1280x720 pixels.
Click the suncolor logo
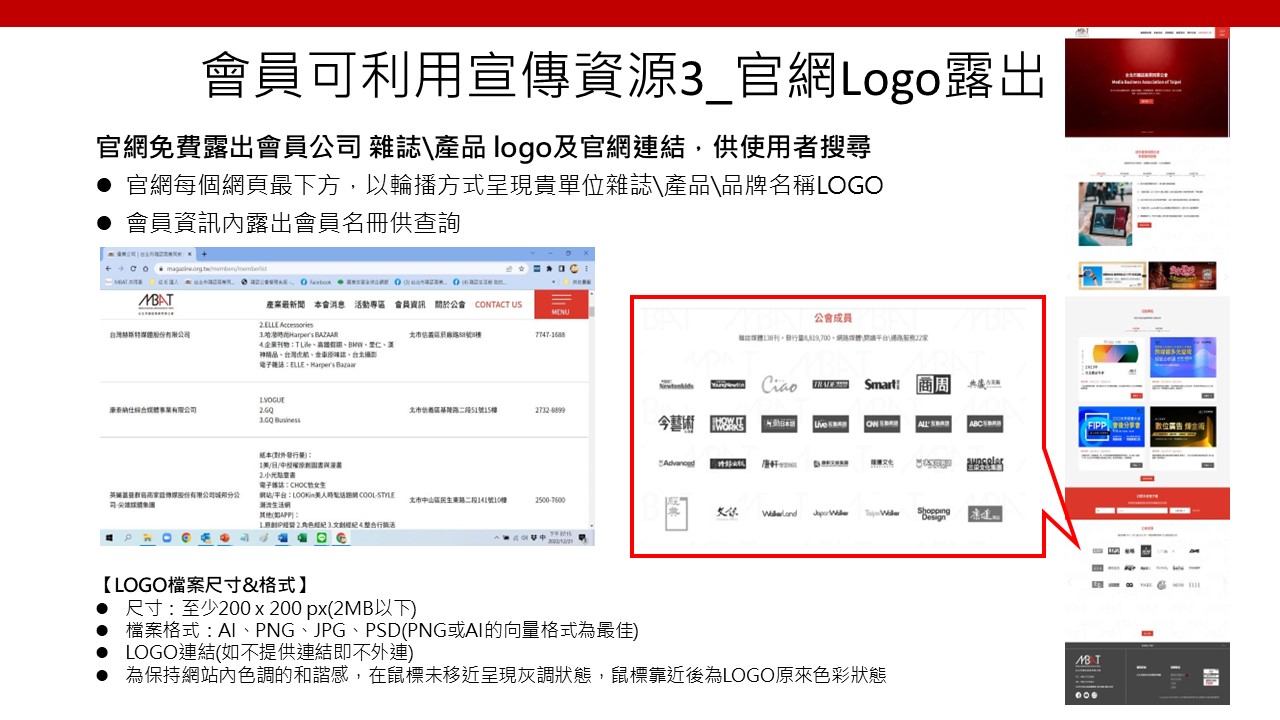(985, 464)
